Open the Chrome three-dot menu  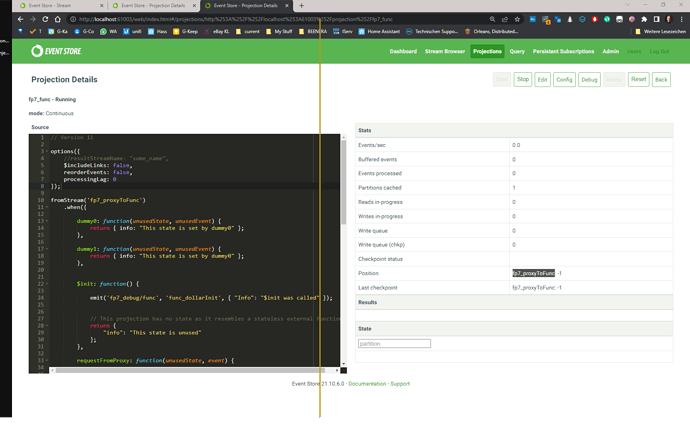681,19
